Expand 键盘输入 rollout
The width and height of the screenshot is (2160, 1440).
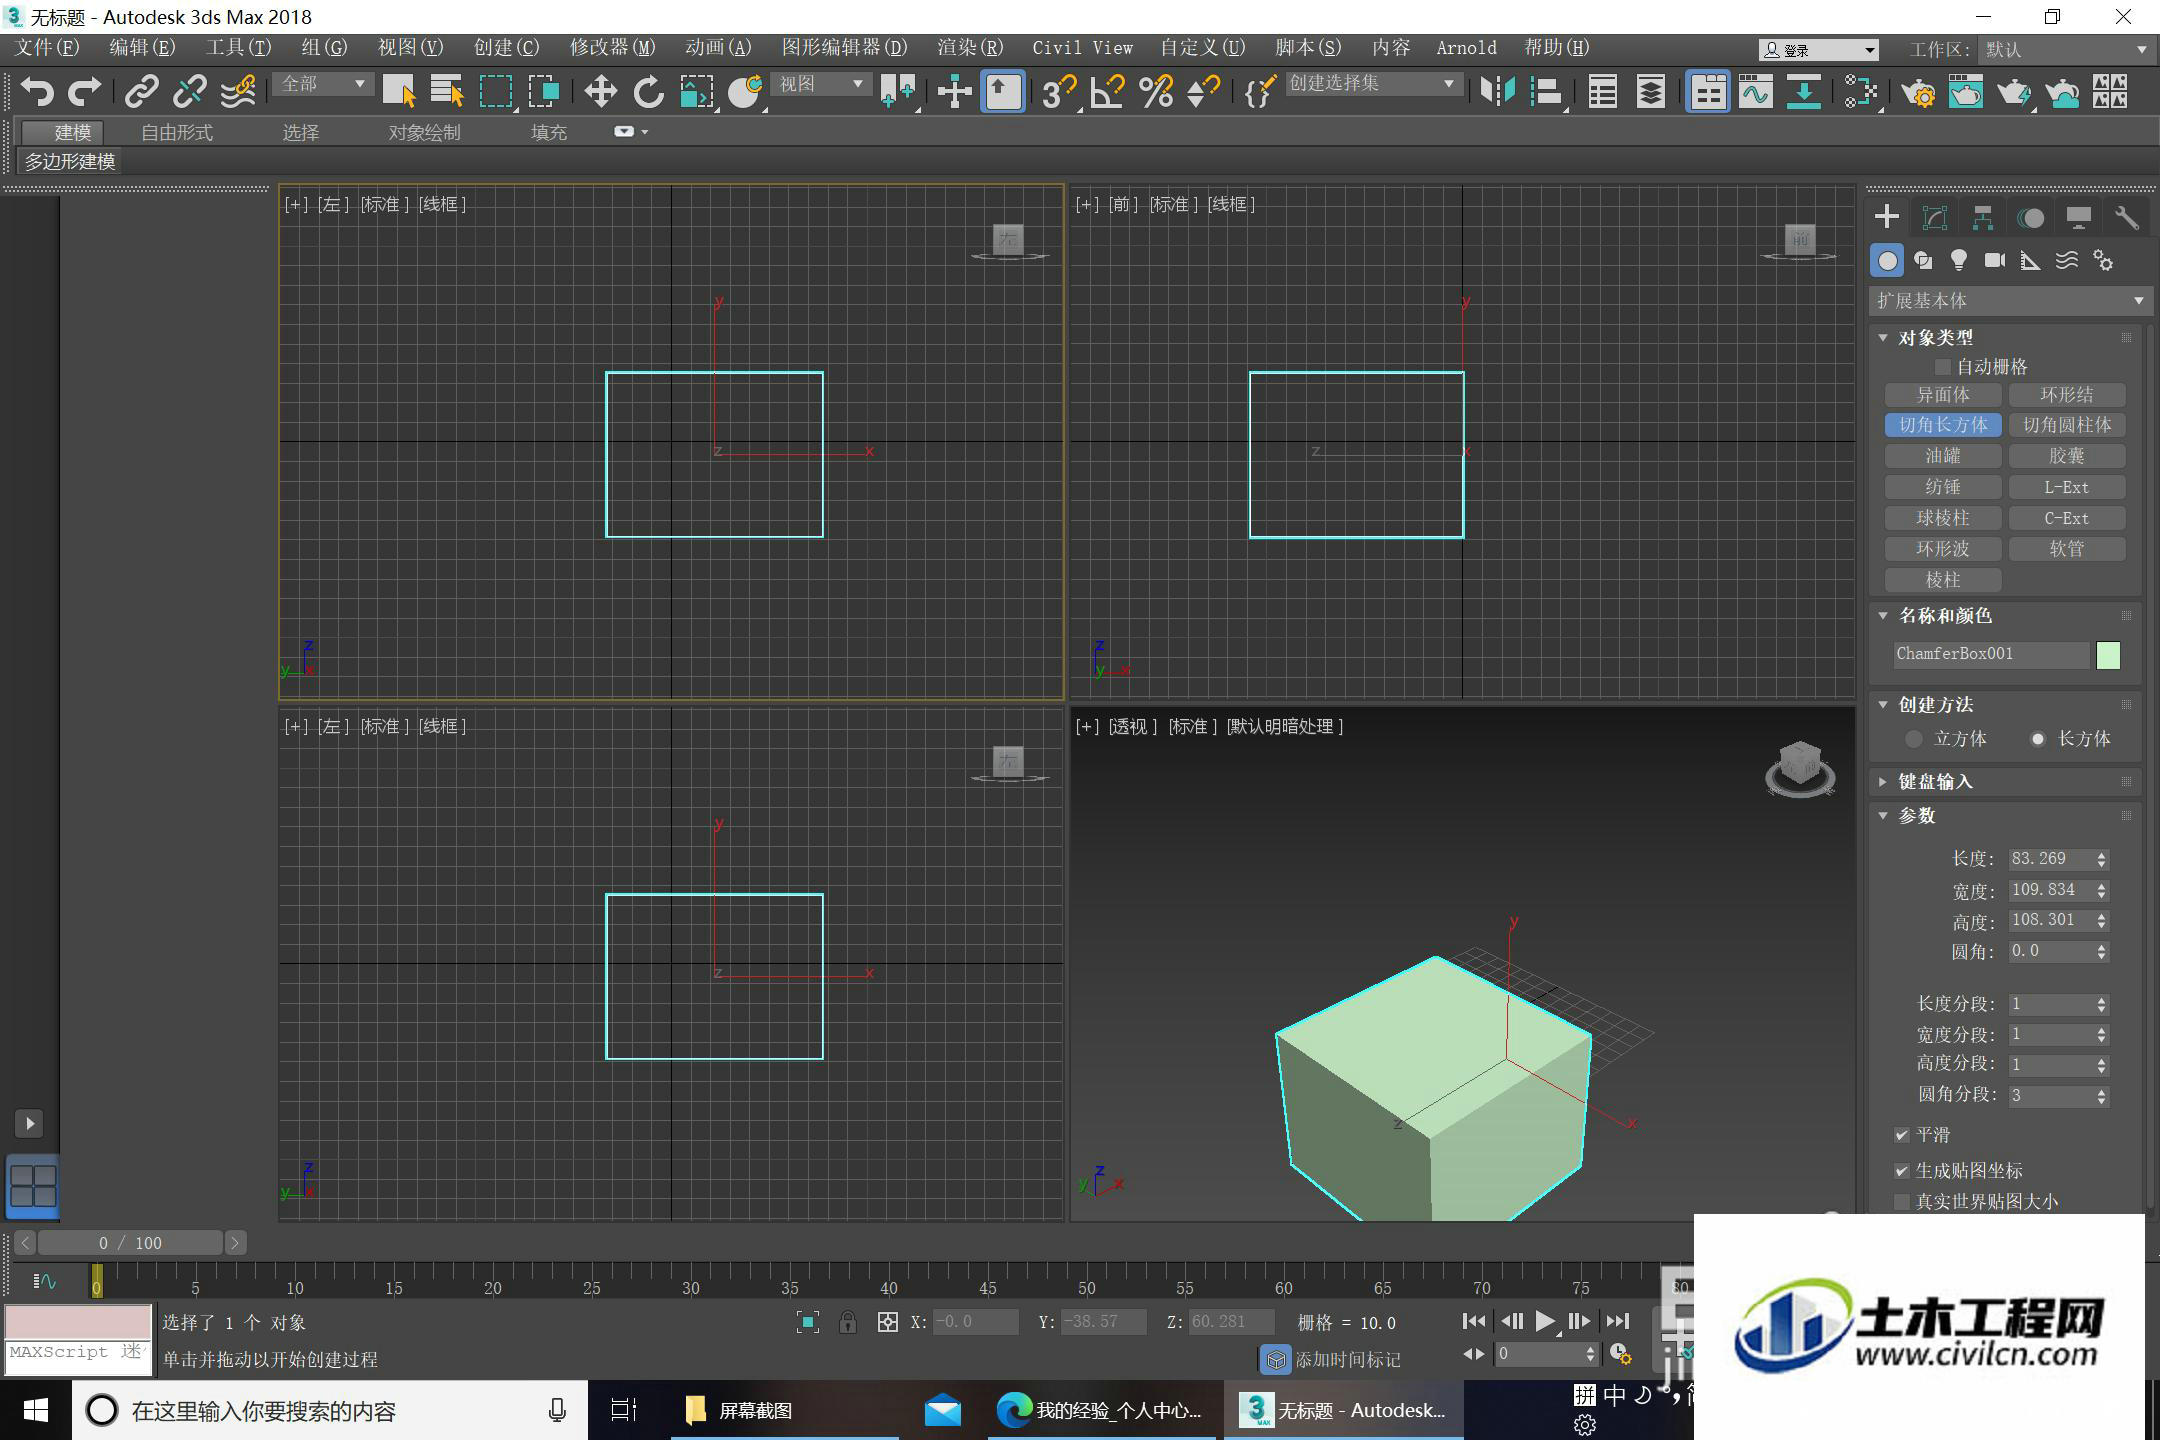coord(1934,782)
